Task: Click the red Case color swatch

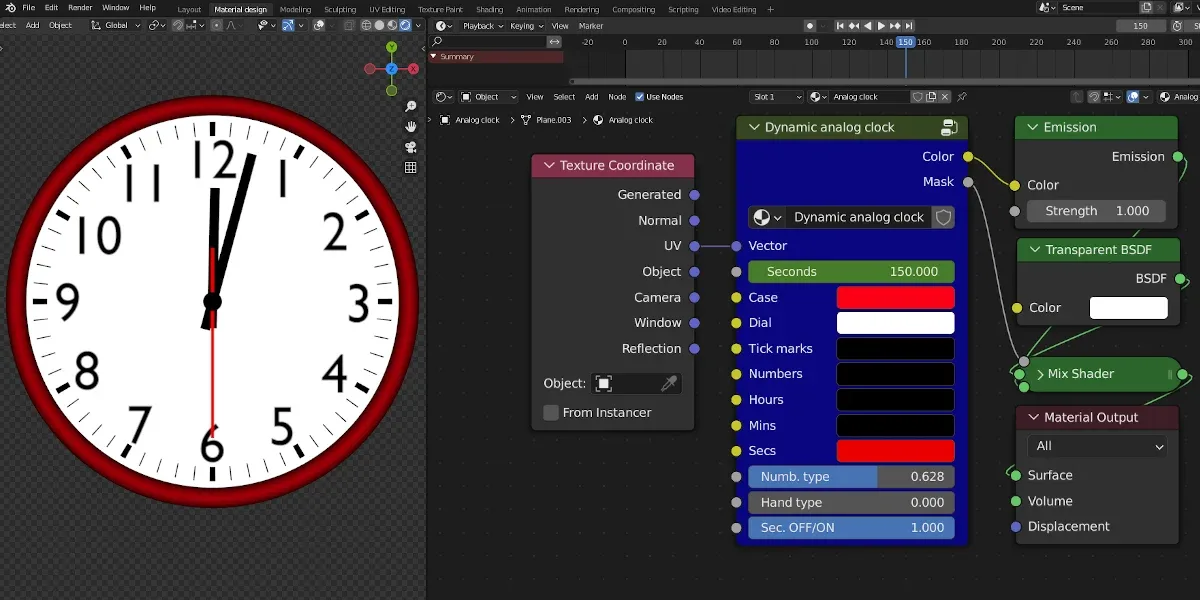Action: pos(895,297)
